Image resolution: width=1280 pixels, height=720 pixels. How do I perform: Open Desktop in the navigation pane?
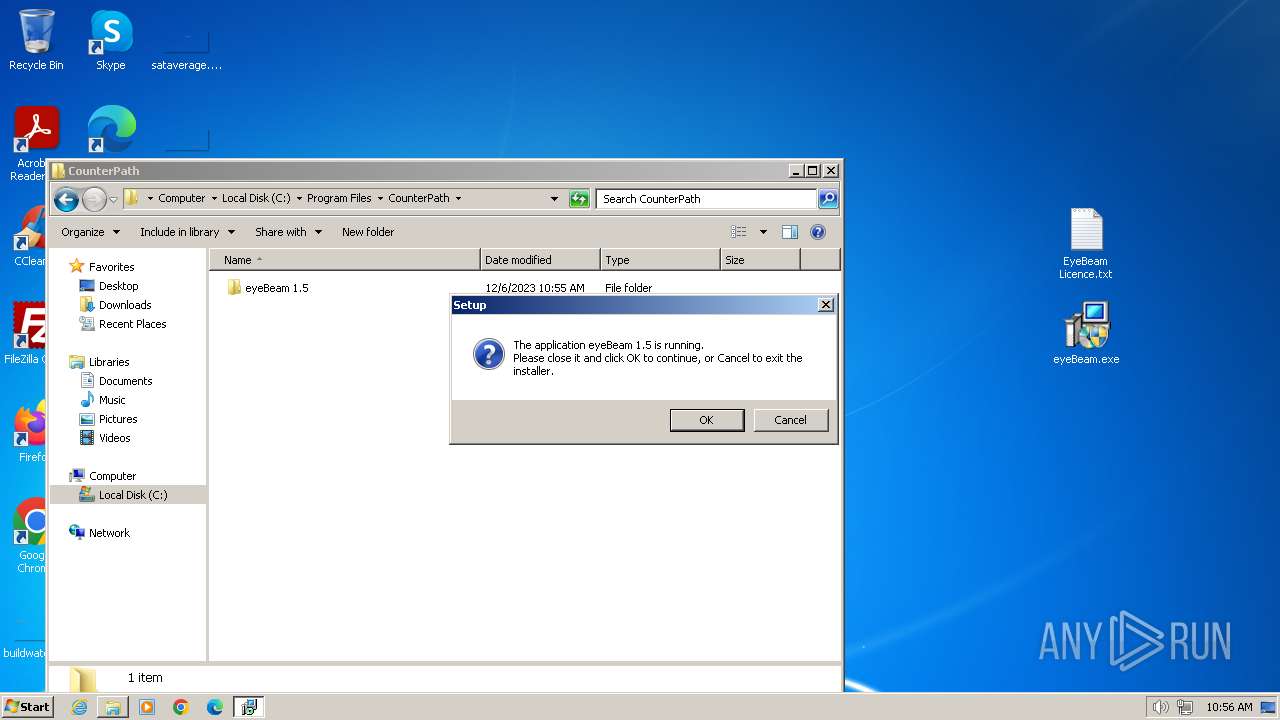(x=109, y=286)
